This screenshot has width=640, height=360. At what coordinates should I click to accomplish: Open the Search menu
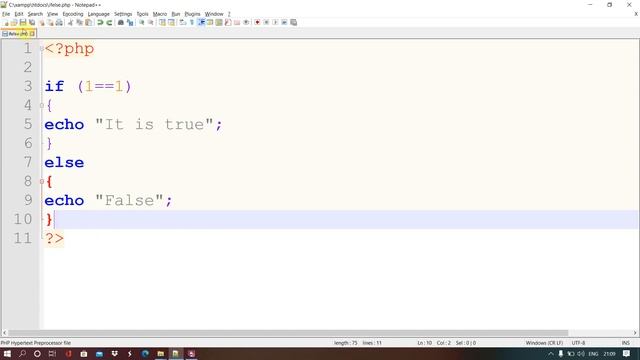coord(35,14)
